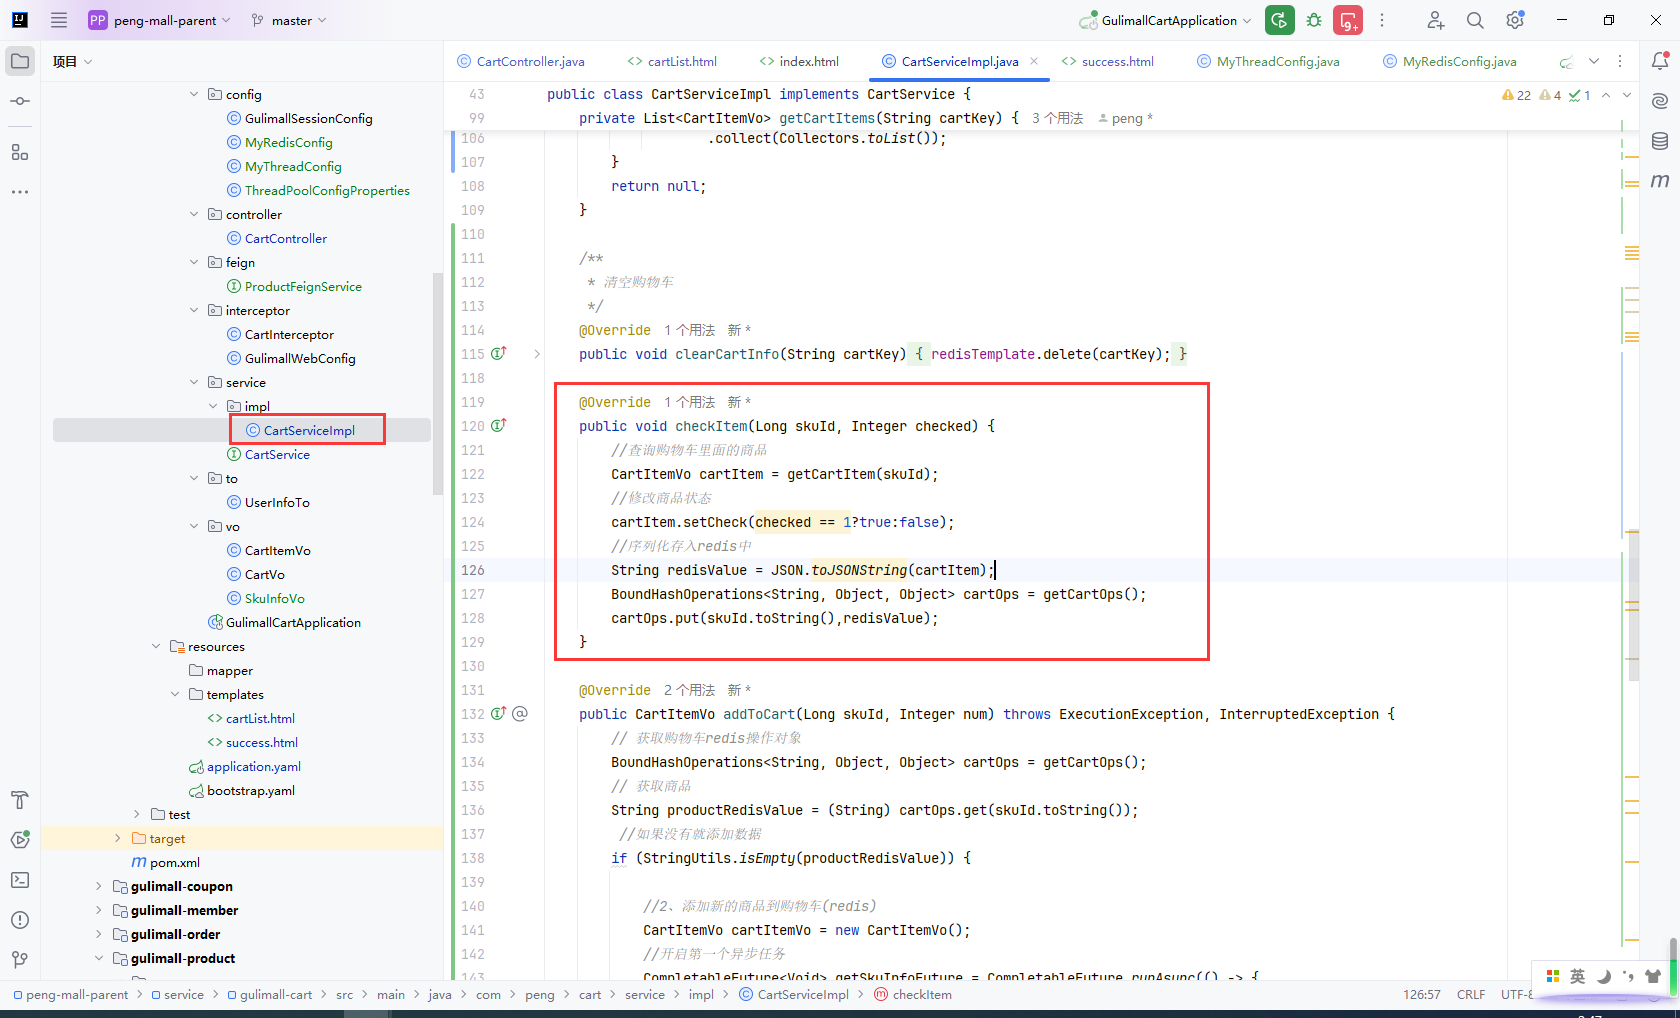Open Notifications bell panel

1660,61
